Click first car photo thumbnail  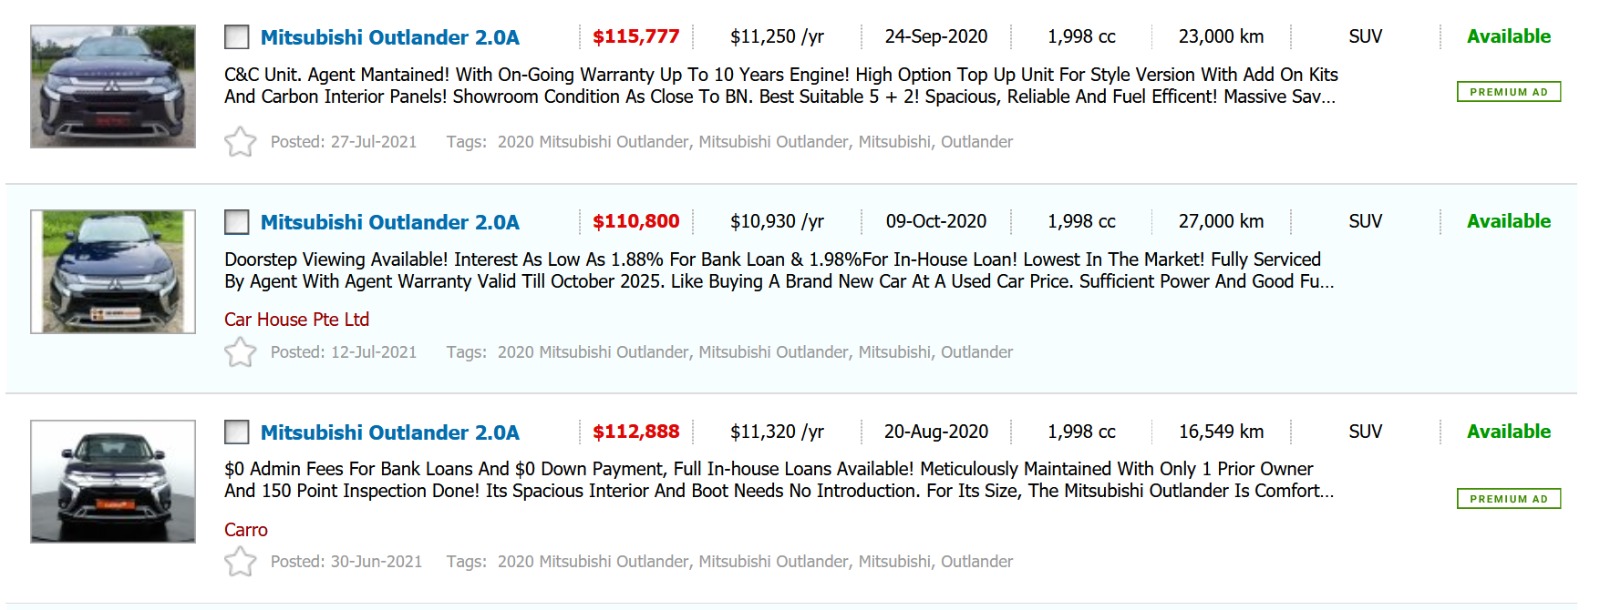tap(113, 87)
